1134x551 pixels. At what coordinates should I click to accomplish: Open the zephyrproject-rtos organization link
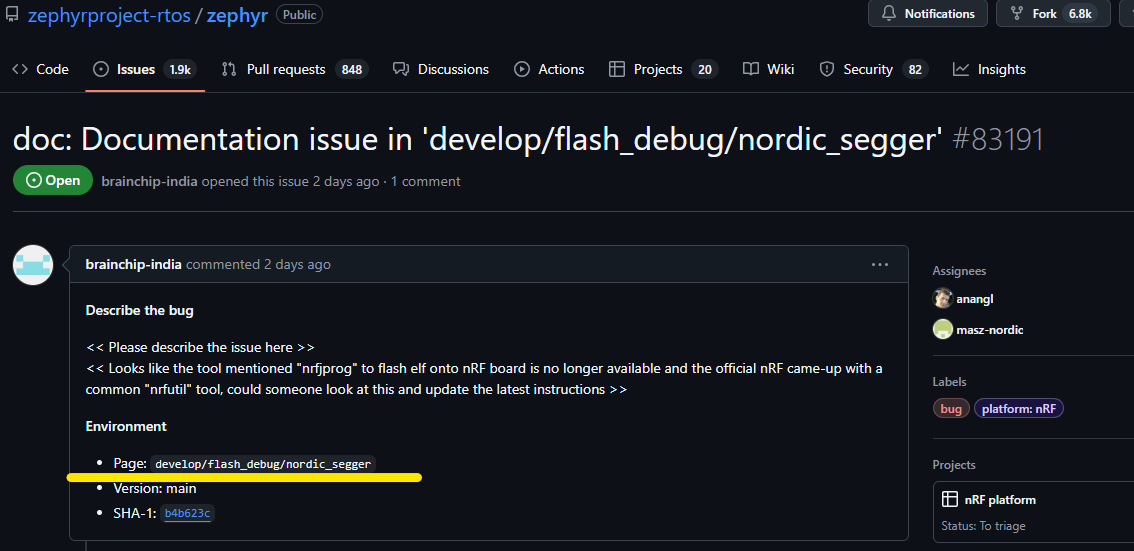pyautogui.click(x=109, y=16)
